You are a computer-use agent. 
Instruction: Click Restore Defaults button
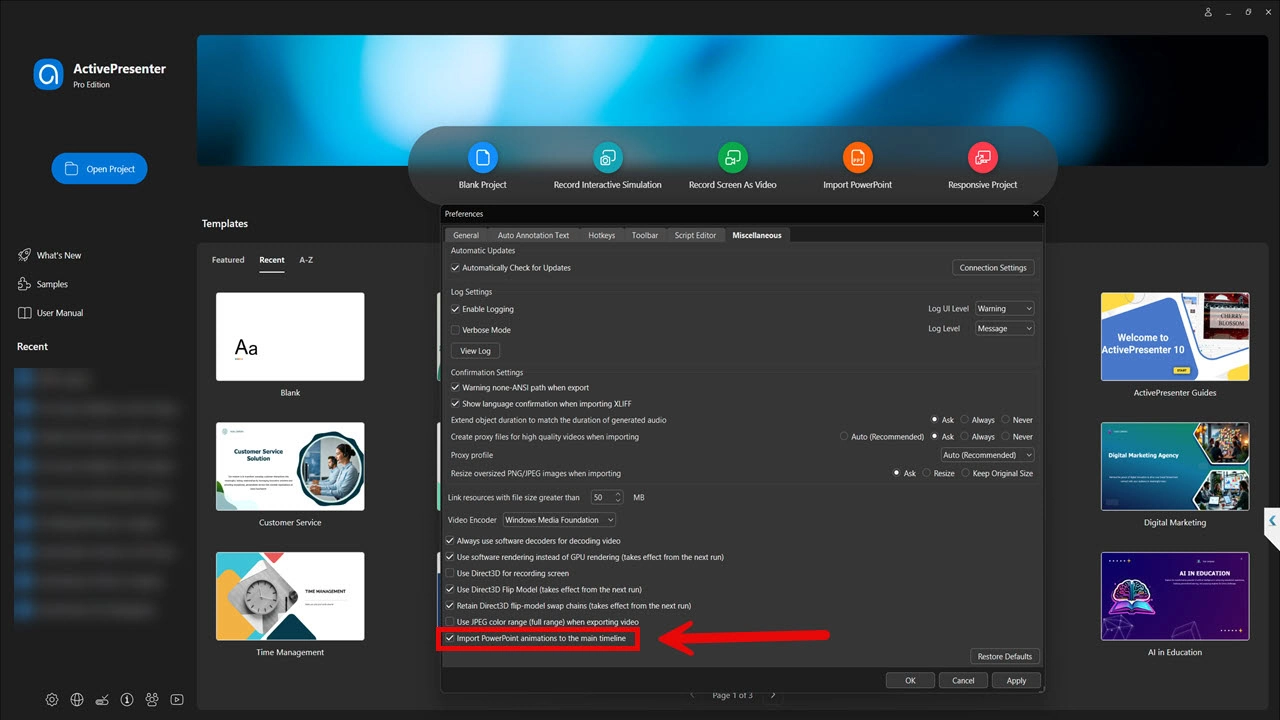(1005, 656)
